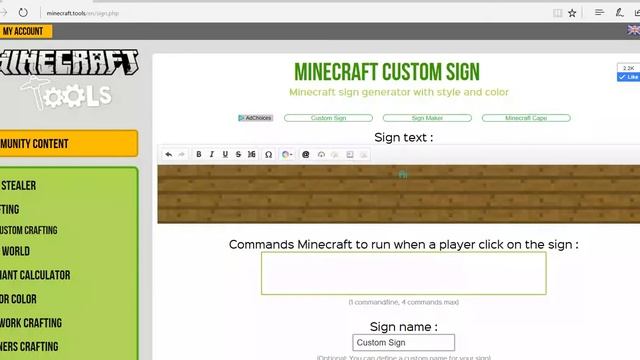Open the Minecraft Cape ad link
This screenshot has height=360, width=640.
pos(526,118)
